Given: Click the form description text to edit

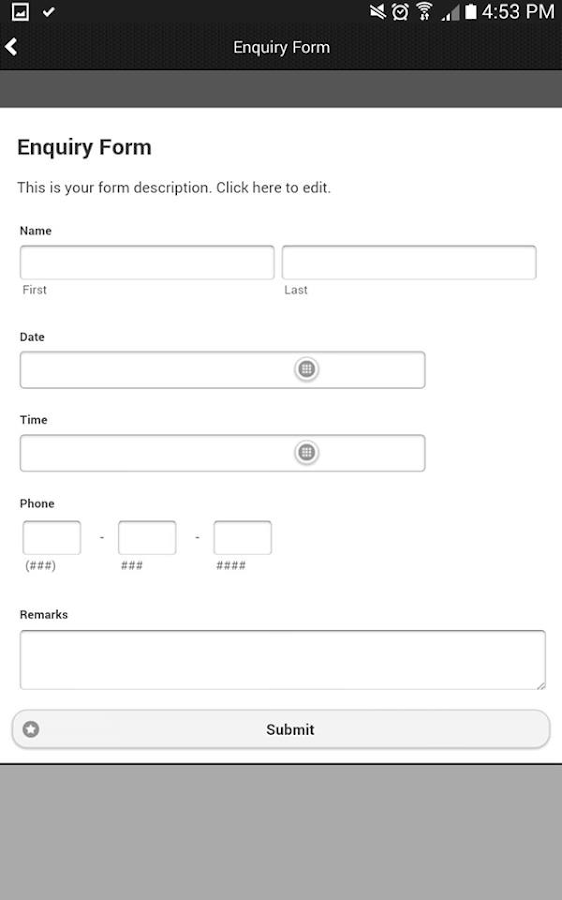Looking at the screenshot, I should 174,188.
